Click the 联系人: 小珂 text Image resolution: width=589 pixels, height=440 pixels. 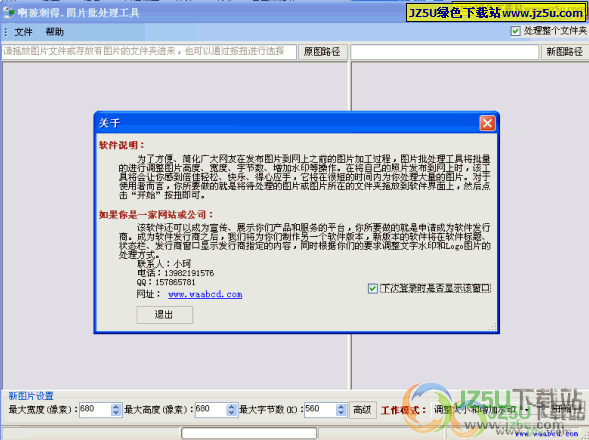164,264
